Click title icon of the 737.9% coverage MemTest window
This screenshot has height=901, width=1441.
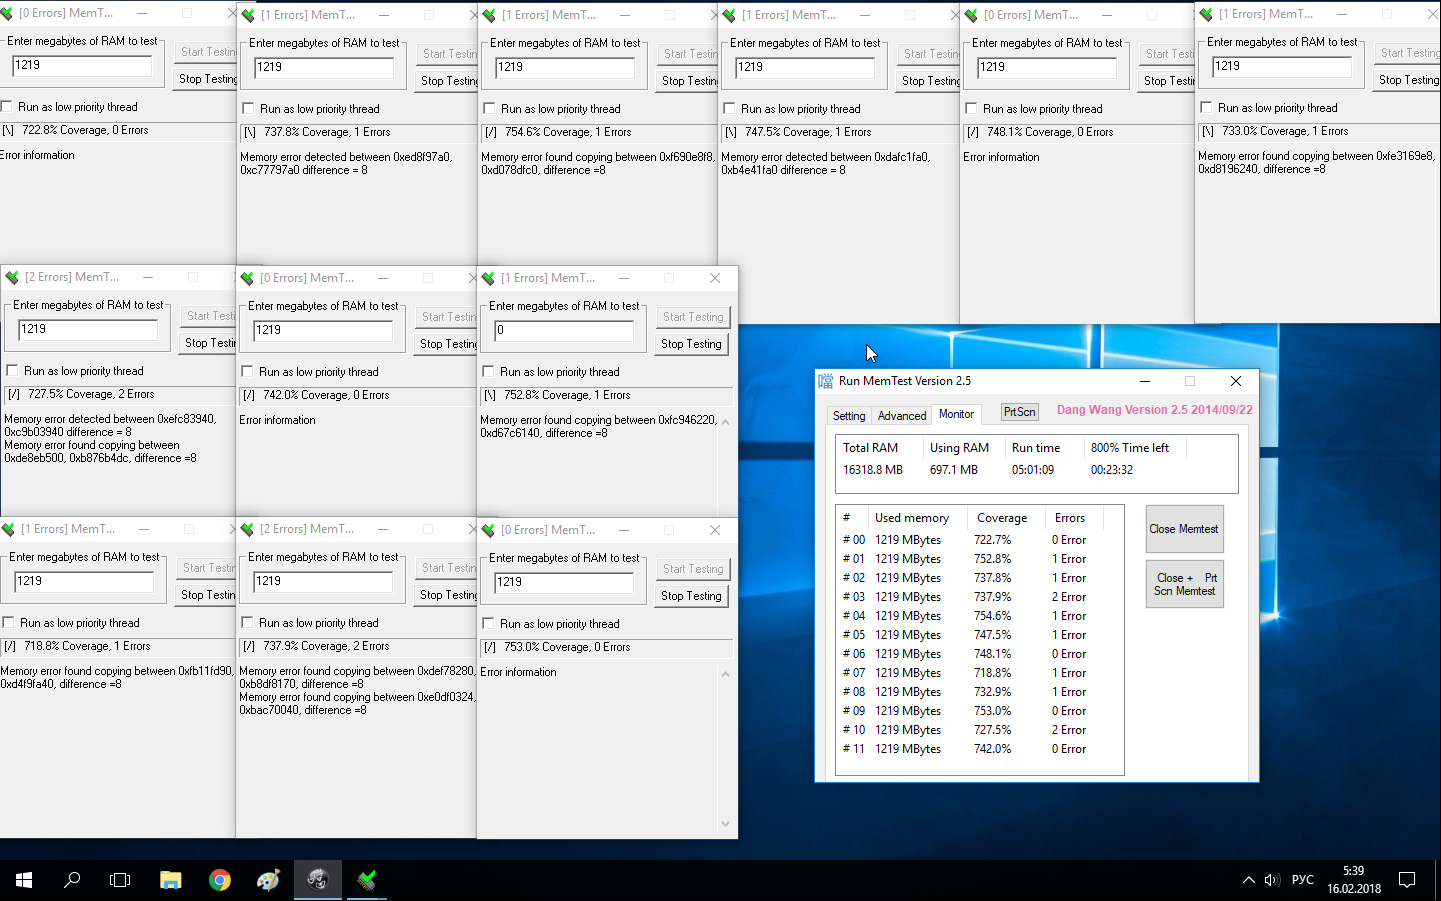[x=248, y=529]
